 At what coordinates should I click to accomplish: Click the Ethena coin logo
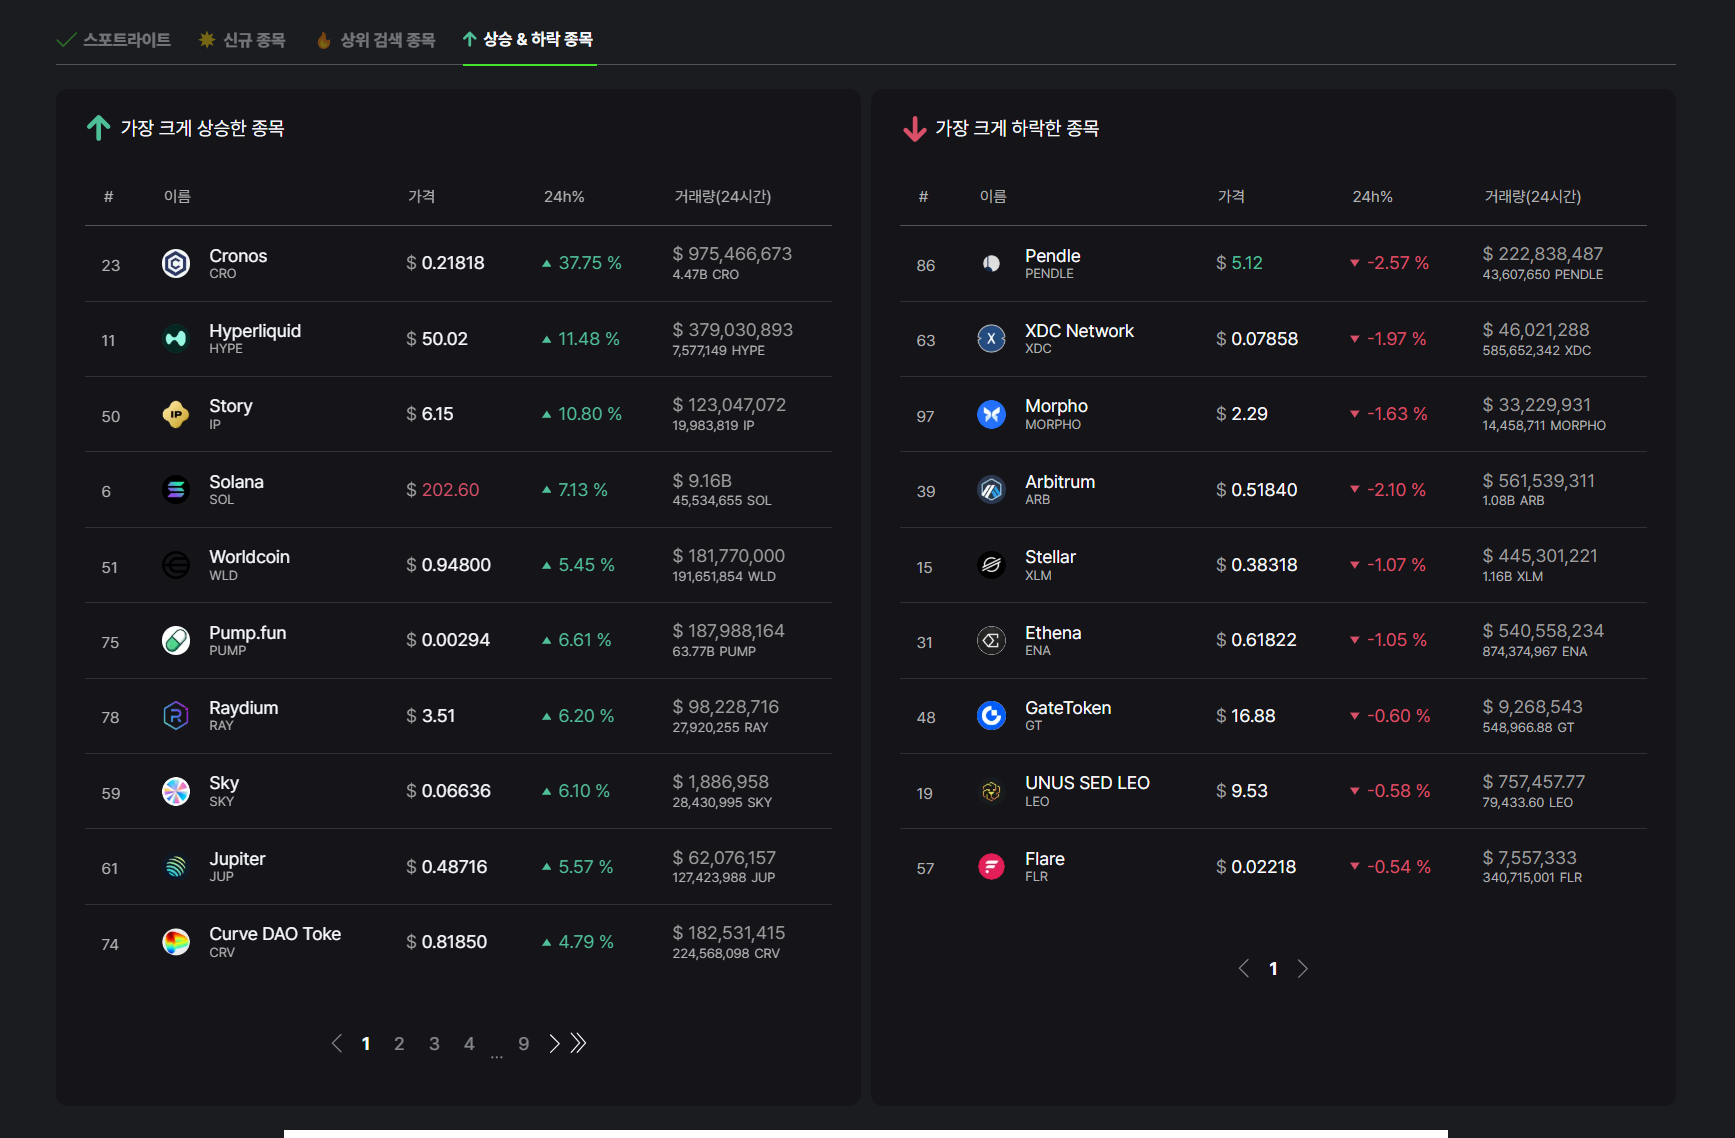coord(991,640)
